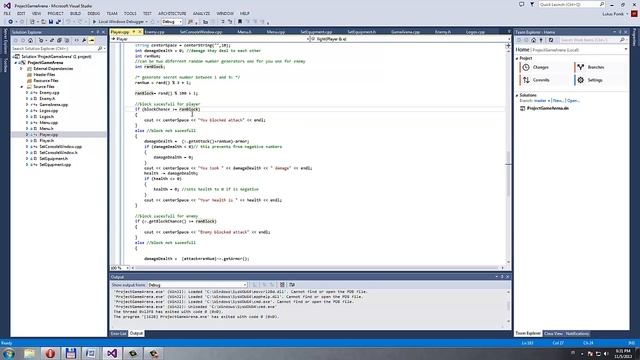Click the Windows Start orb
This screenshot has height=360, width=640.
click(x=9, y=353)
